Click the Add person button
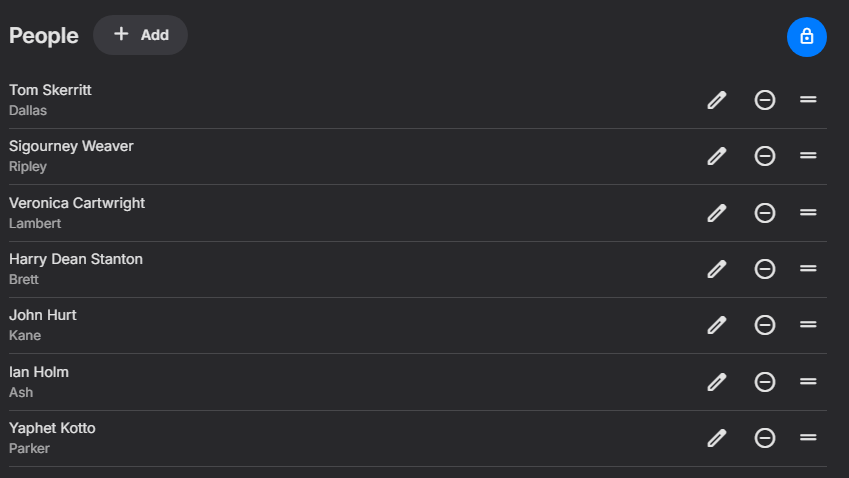This screenshot has height=478, width=849. tap(140, 35)
